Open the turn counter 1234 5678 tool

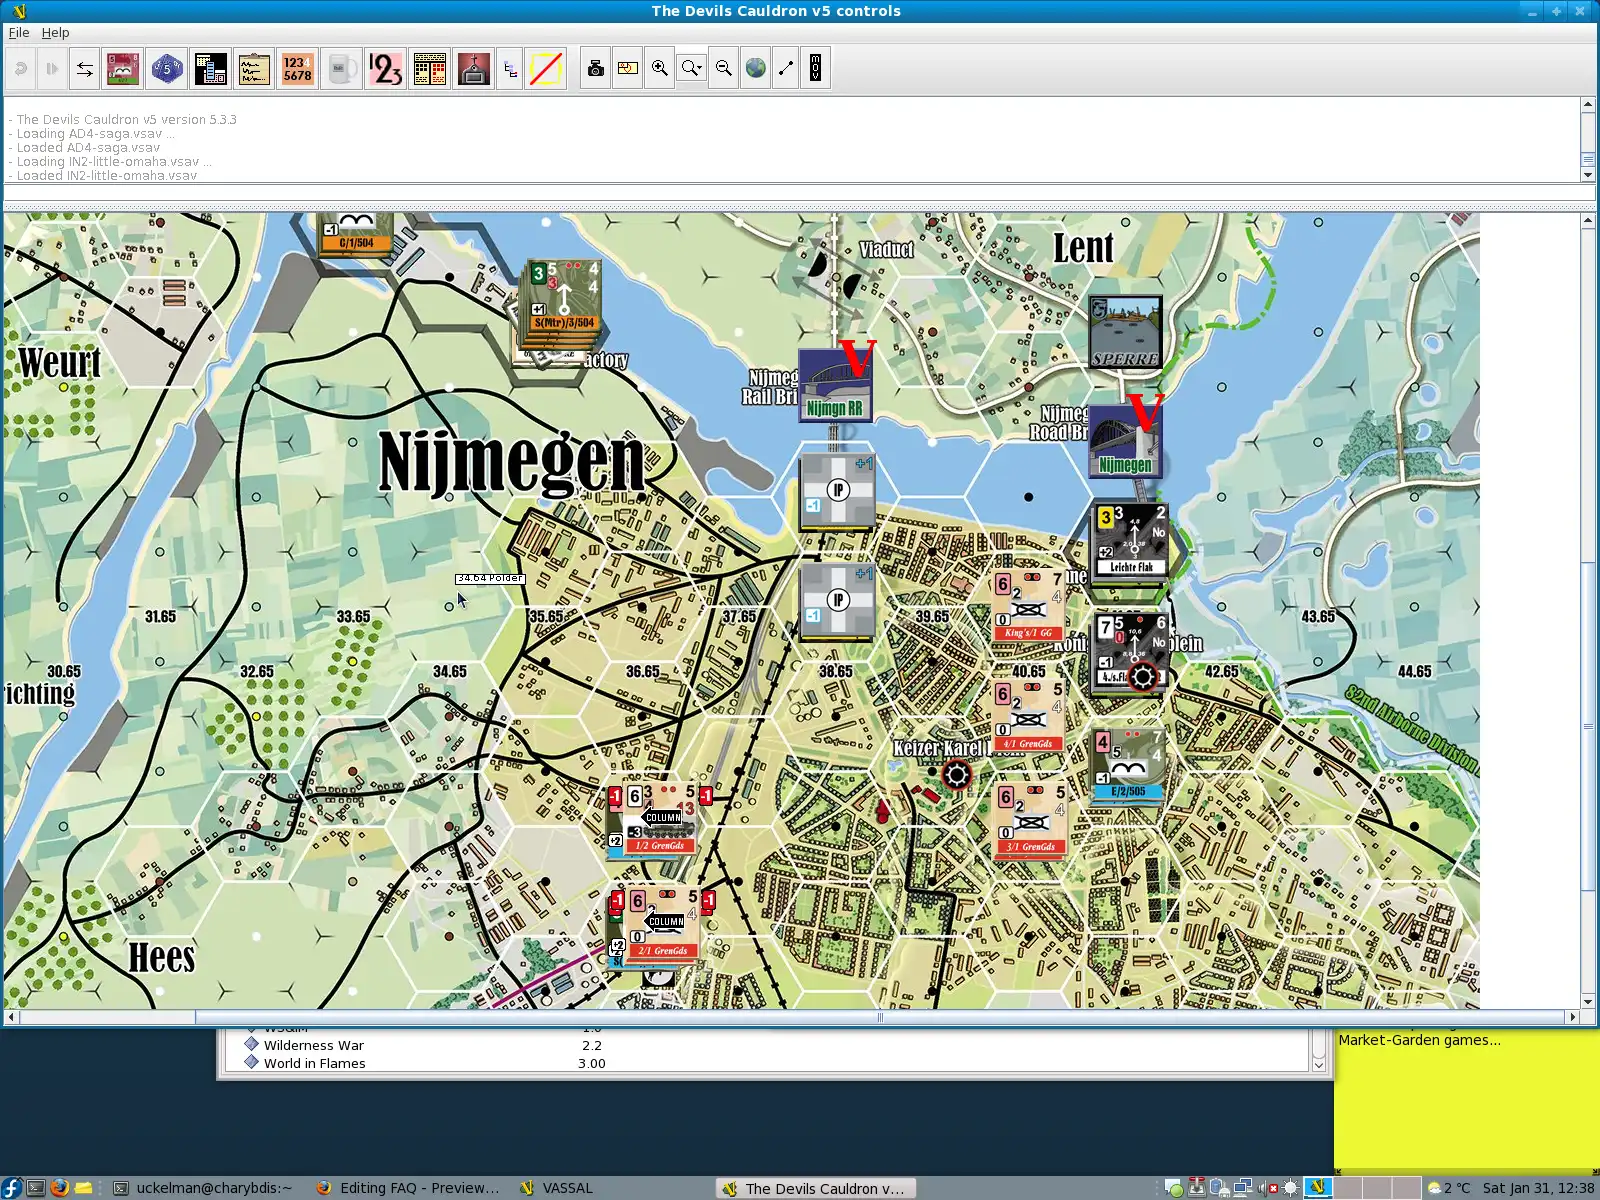point(297,68)
